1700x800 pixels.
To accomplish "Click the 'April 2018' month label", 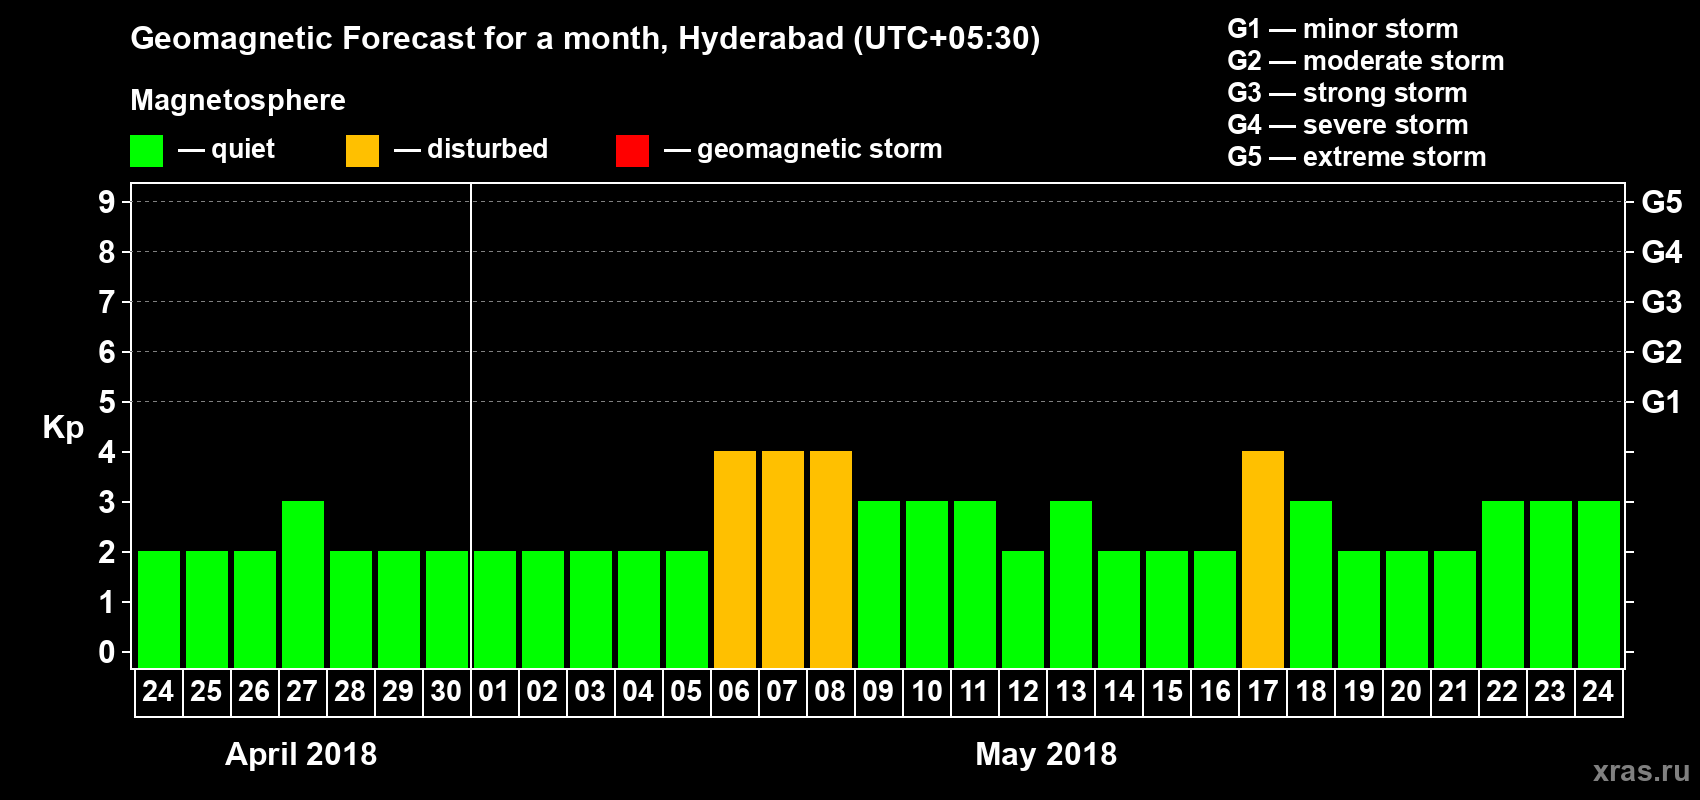I will tap(301, 754).
